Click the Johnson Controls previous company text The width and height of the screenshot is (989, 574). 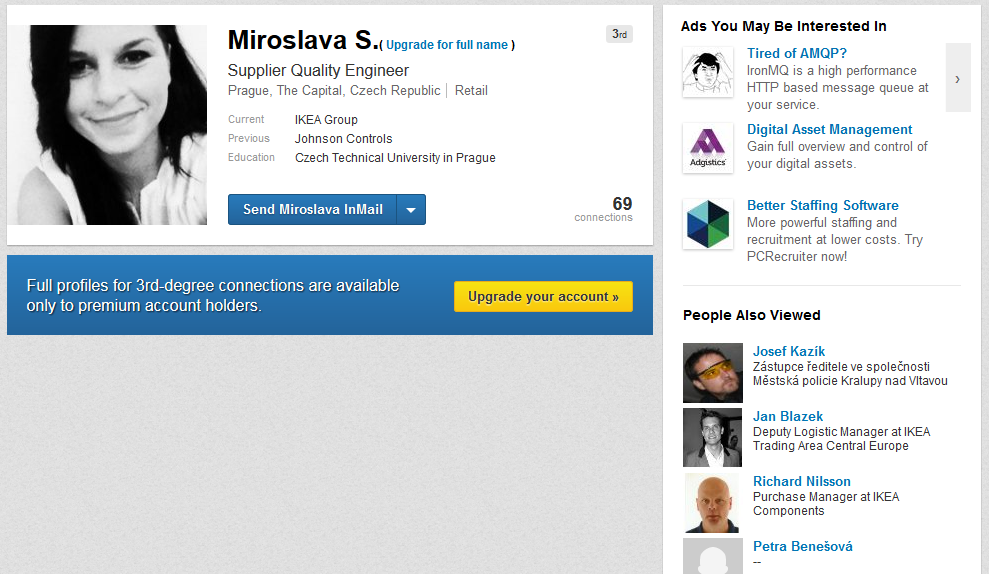click(344, 139)
